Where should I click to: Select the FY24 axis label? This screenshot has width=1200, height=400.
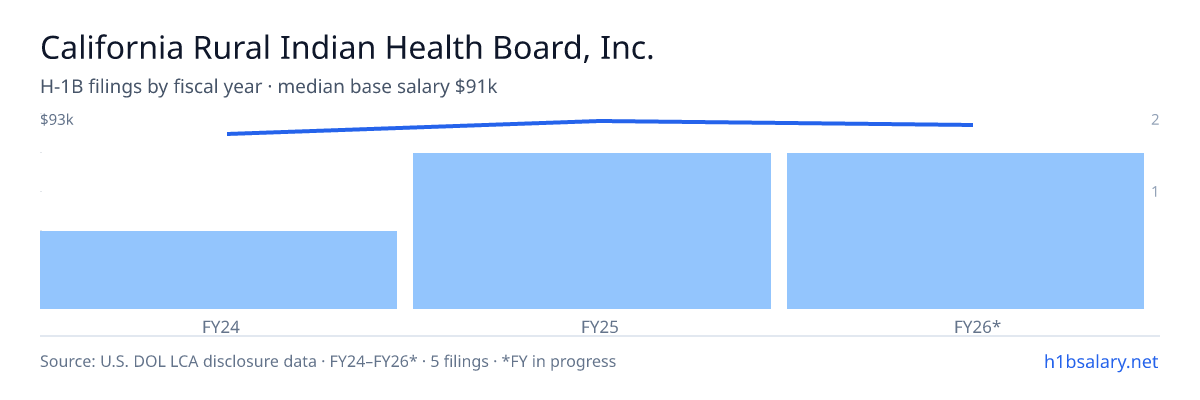pyautogui.click(x=220, y=326)
